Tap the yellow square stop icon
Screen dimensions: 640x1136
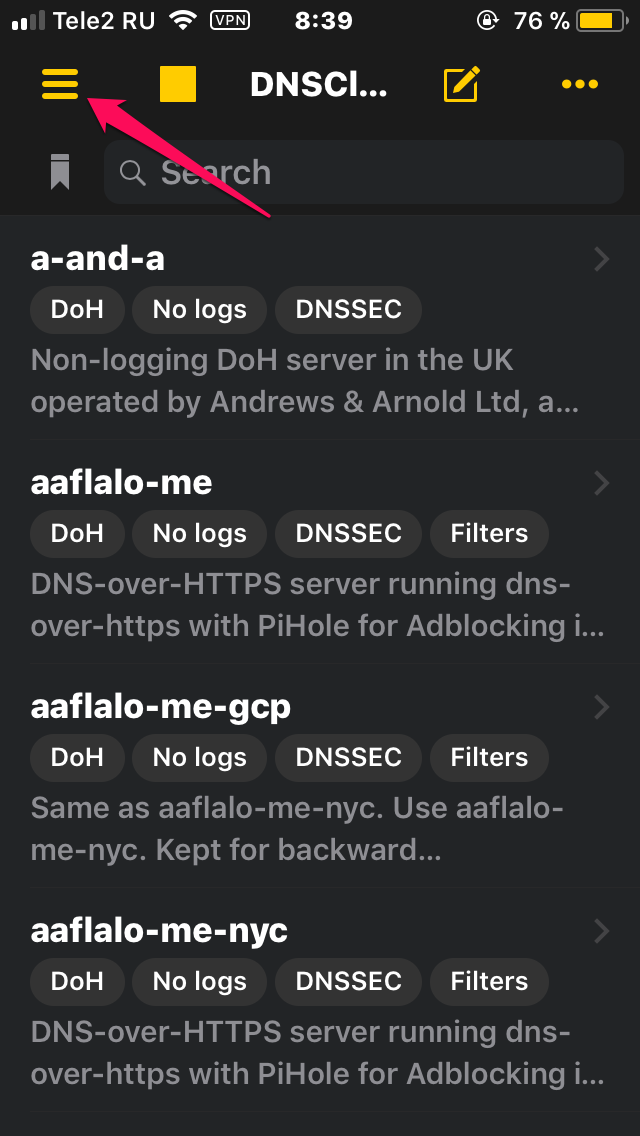178,84
